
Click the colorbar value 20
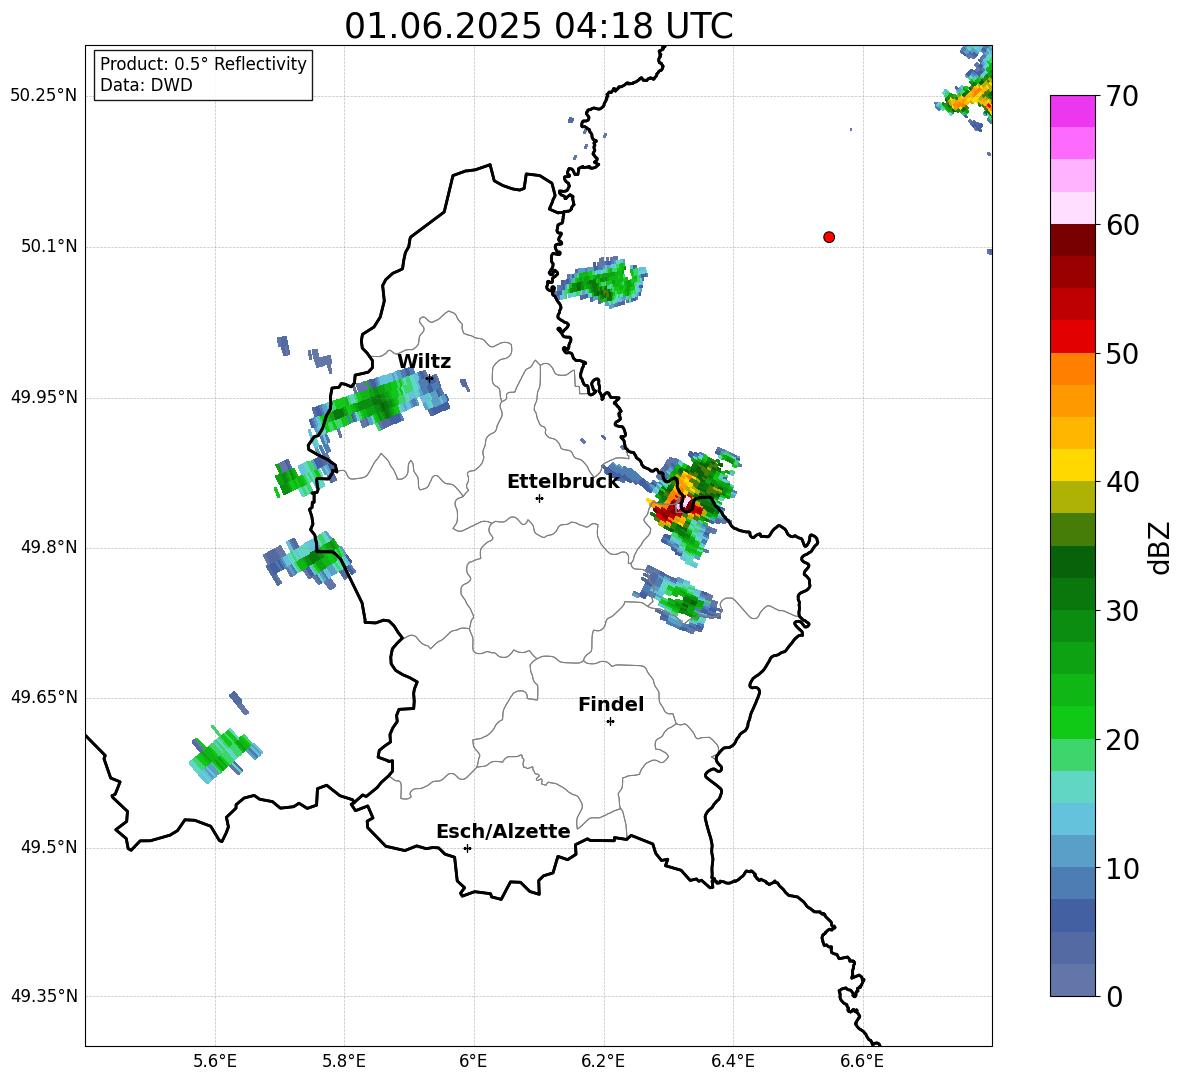click(1122, 740)
